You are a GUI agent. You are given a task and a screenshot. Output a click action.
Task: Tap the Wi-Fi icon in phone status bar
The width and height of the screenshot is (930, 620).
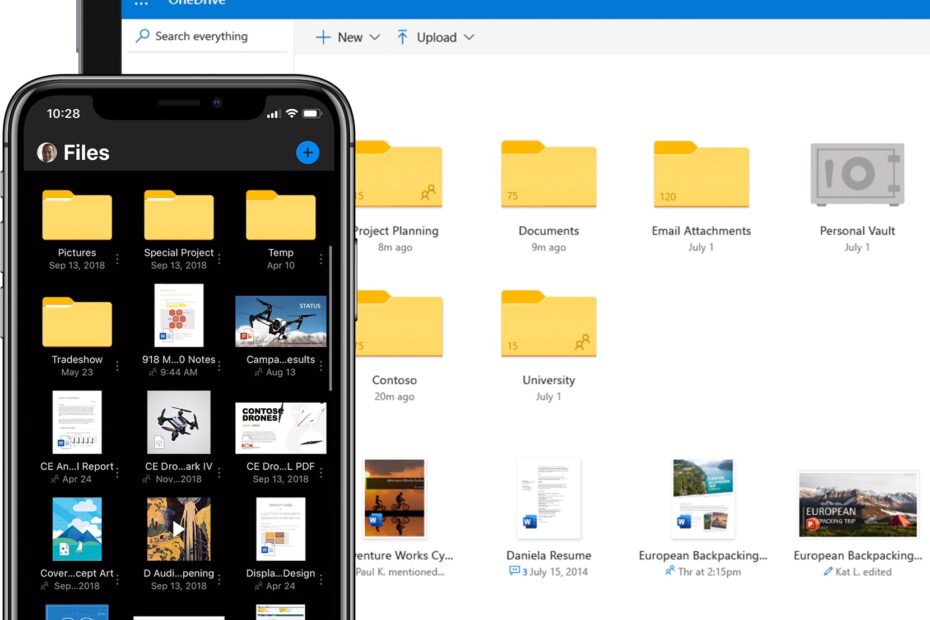(291, 113)
